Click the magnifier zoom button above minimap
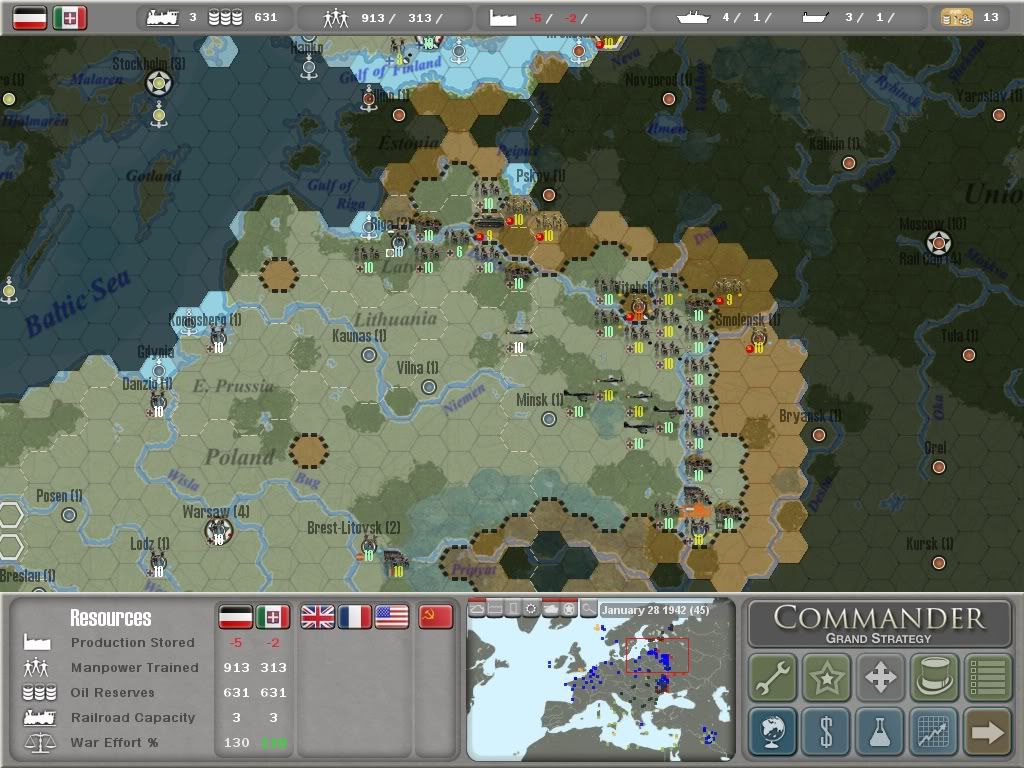Image resolution: width=1024 pixels, height=768 pixels. point(588,609)
